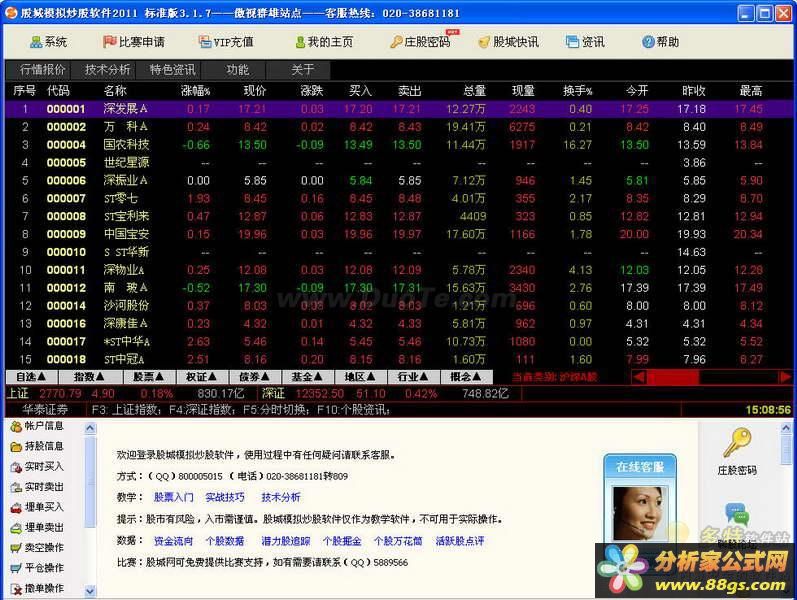797x600 pixels.
Task: Expand the 股票▲ category
Action: 149,377
